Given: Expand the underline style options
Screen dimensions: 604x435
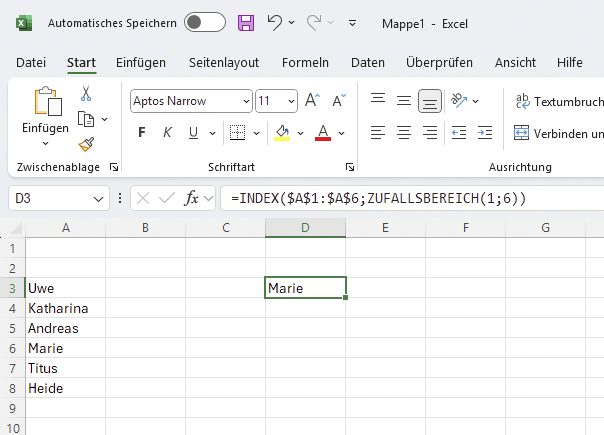Looking at the screenshot, I should [212, 133].
